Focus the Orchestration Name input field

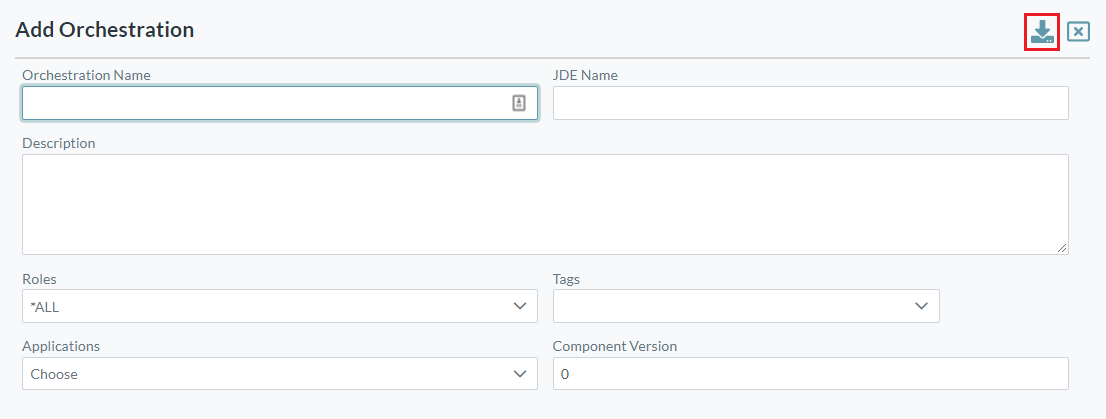click(x=265, y=103)
